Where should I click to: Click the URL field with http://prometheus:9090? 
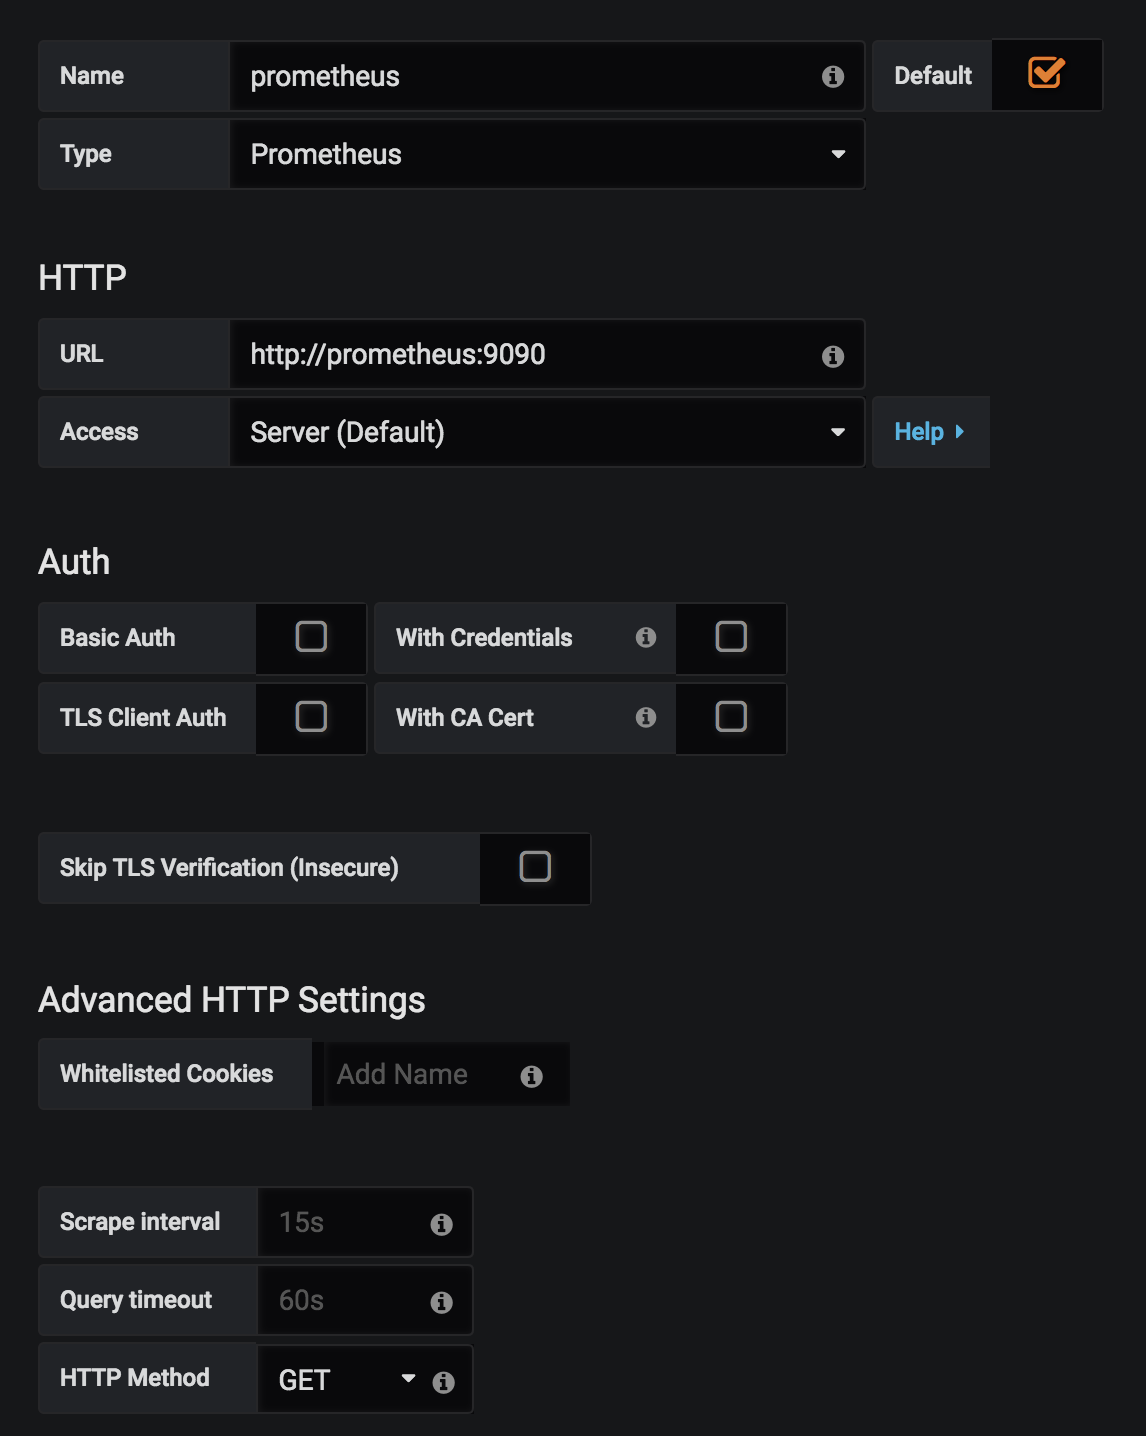pyautogui.click(x=547, y=354)
